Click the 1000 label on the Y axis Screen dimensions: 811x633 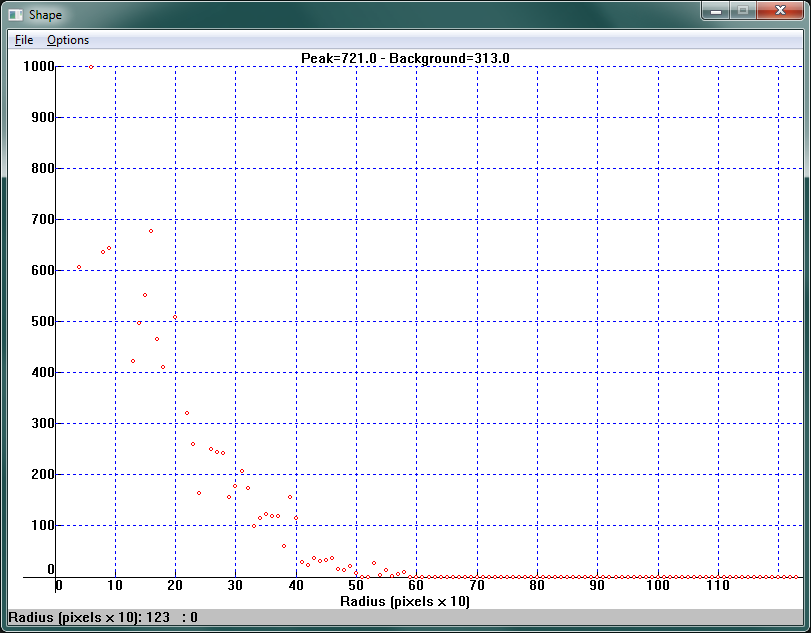pos(37,67)
